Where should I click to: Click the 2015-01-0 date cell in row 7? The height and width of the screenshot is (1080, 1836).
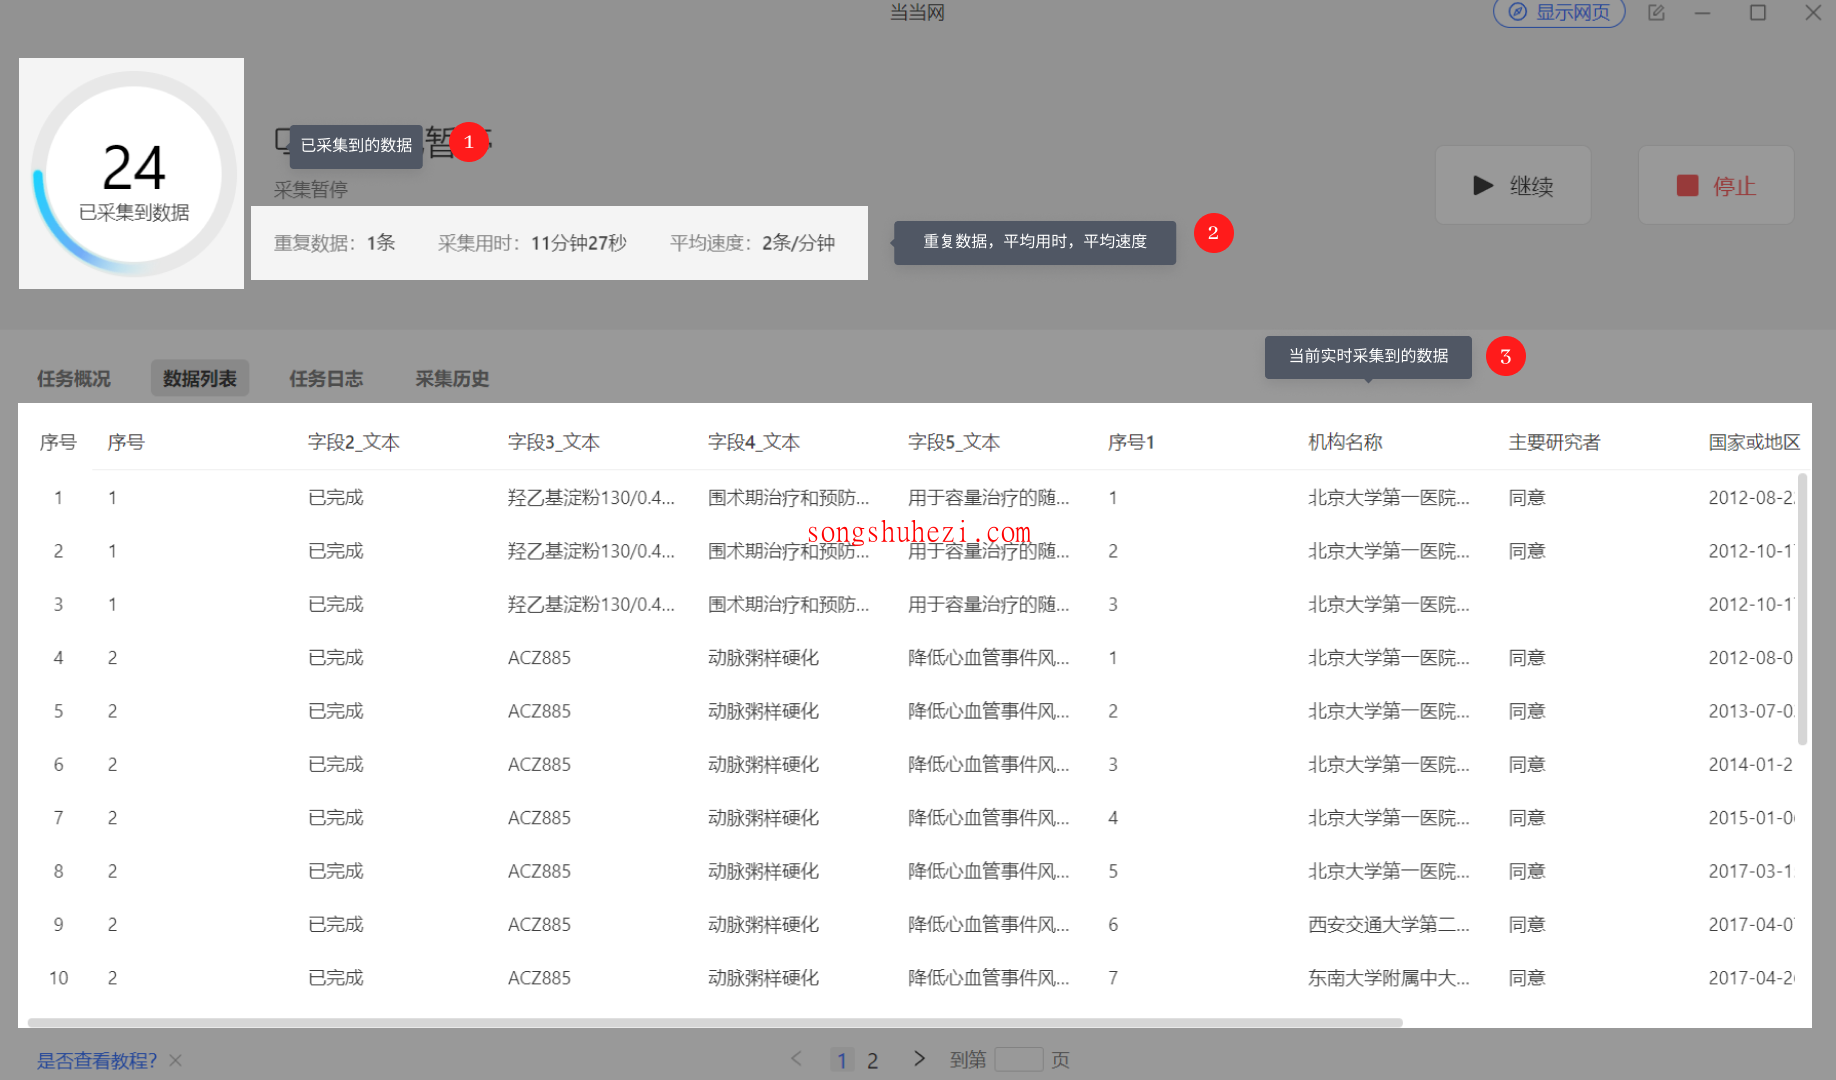tap(1751, 818)
